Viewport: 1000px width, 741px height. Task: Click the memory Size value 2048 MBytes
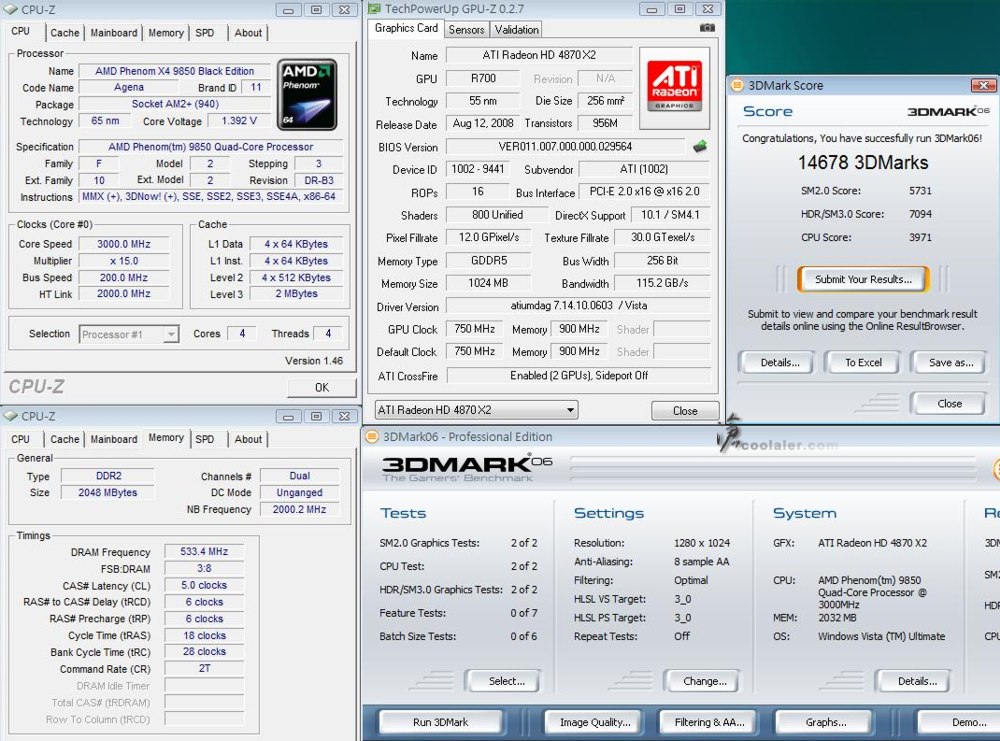[x=107, y=492]
